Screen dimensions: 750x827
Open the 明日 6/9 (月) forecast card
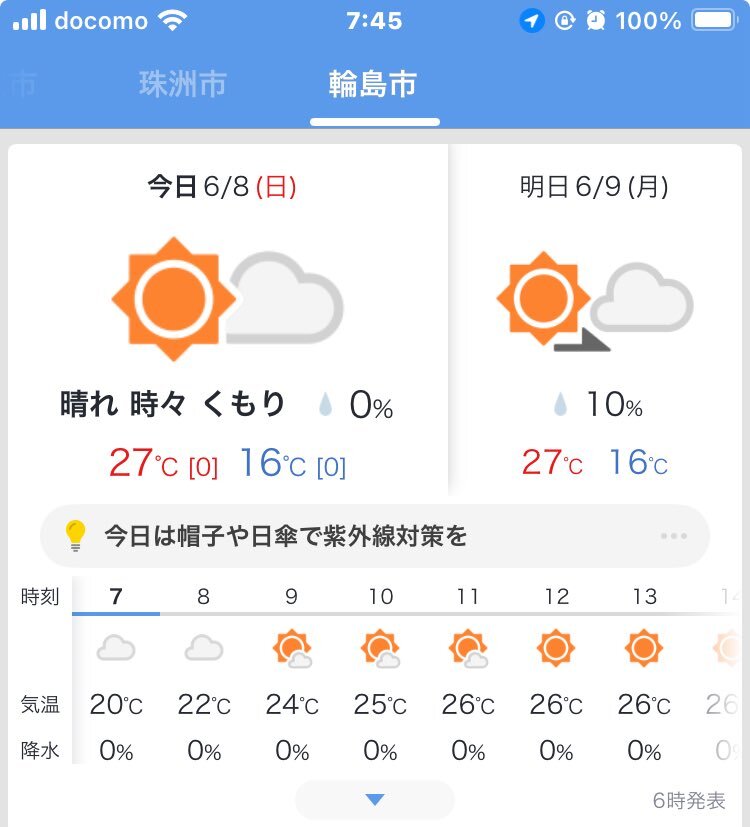pyautogui.click(x=594, y=187)
